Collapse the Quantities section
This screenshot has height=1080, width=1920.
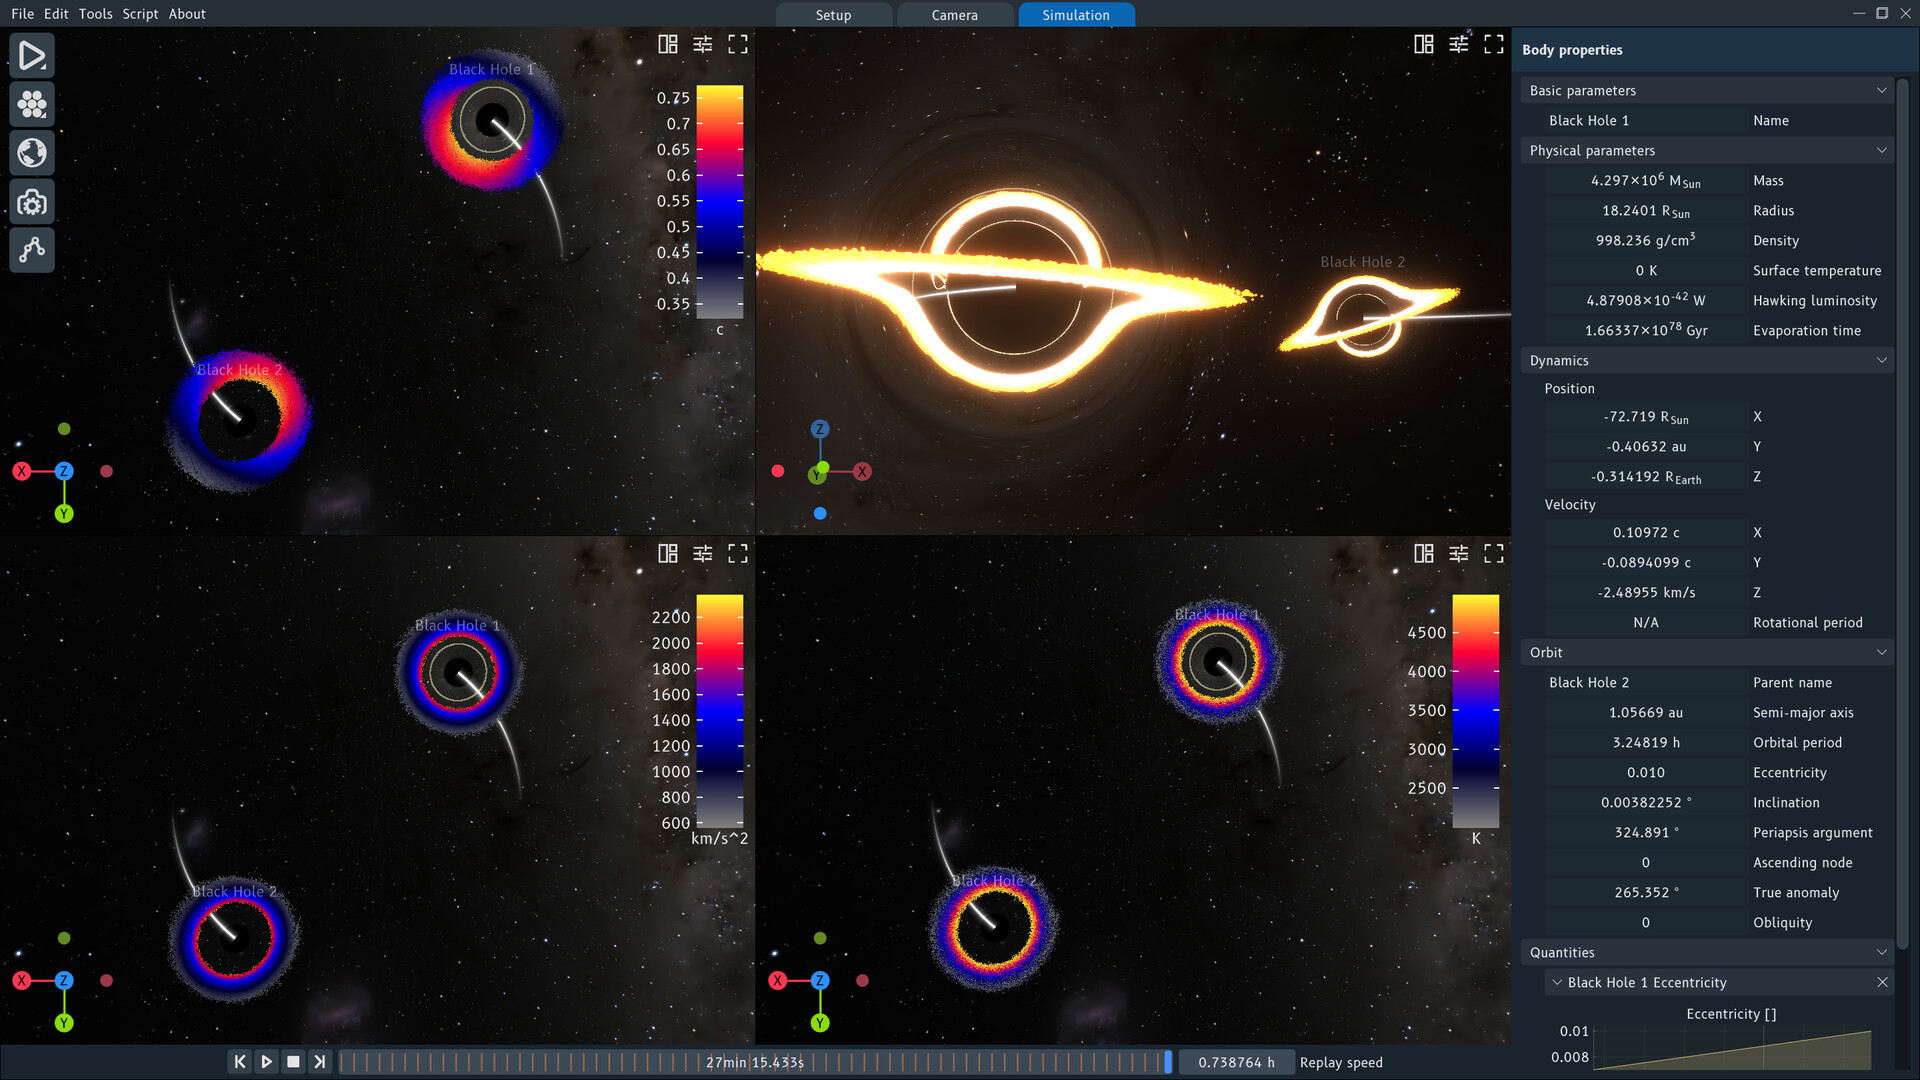point(1882,952)
